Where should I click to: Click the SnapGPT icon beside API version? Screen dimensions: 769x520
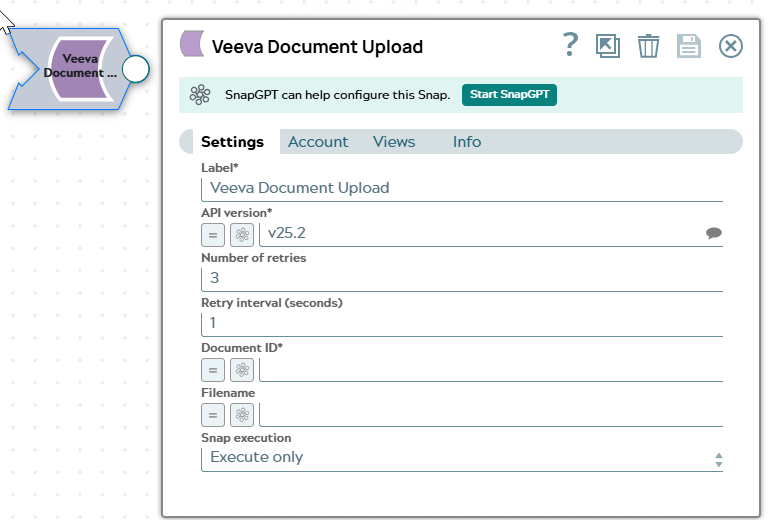coord(242,235)
